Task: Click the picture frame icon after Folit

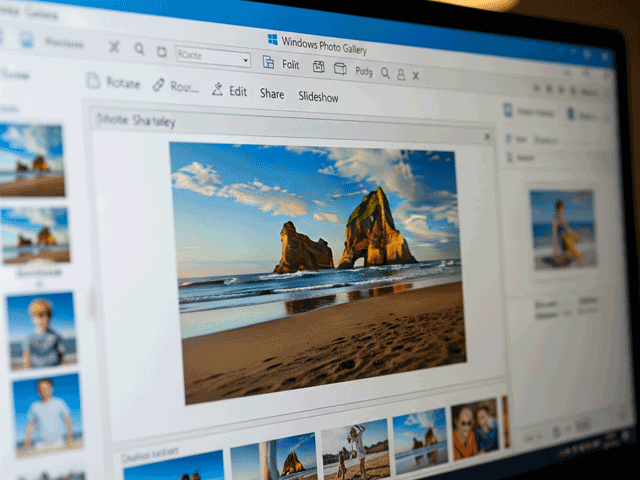Action: tap(319, 67)
